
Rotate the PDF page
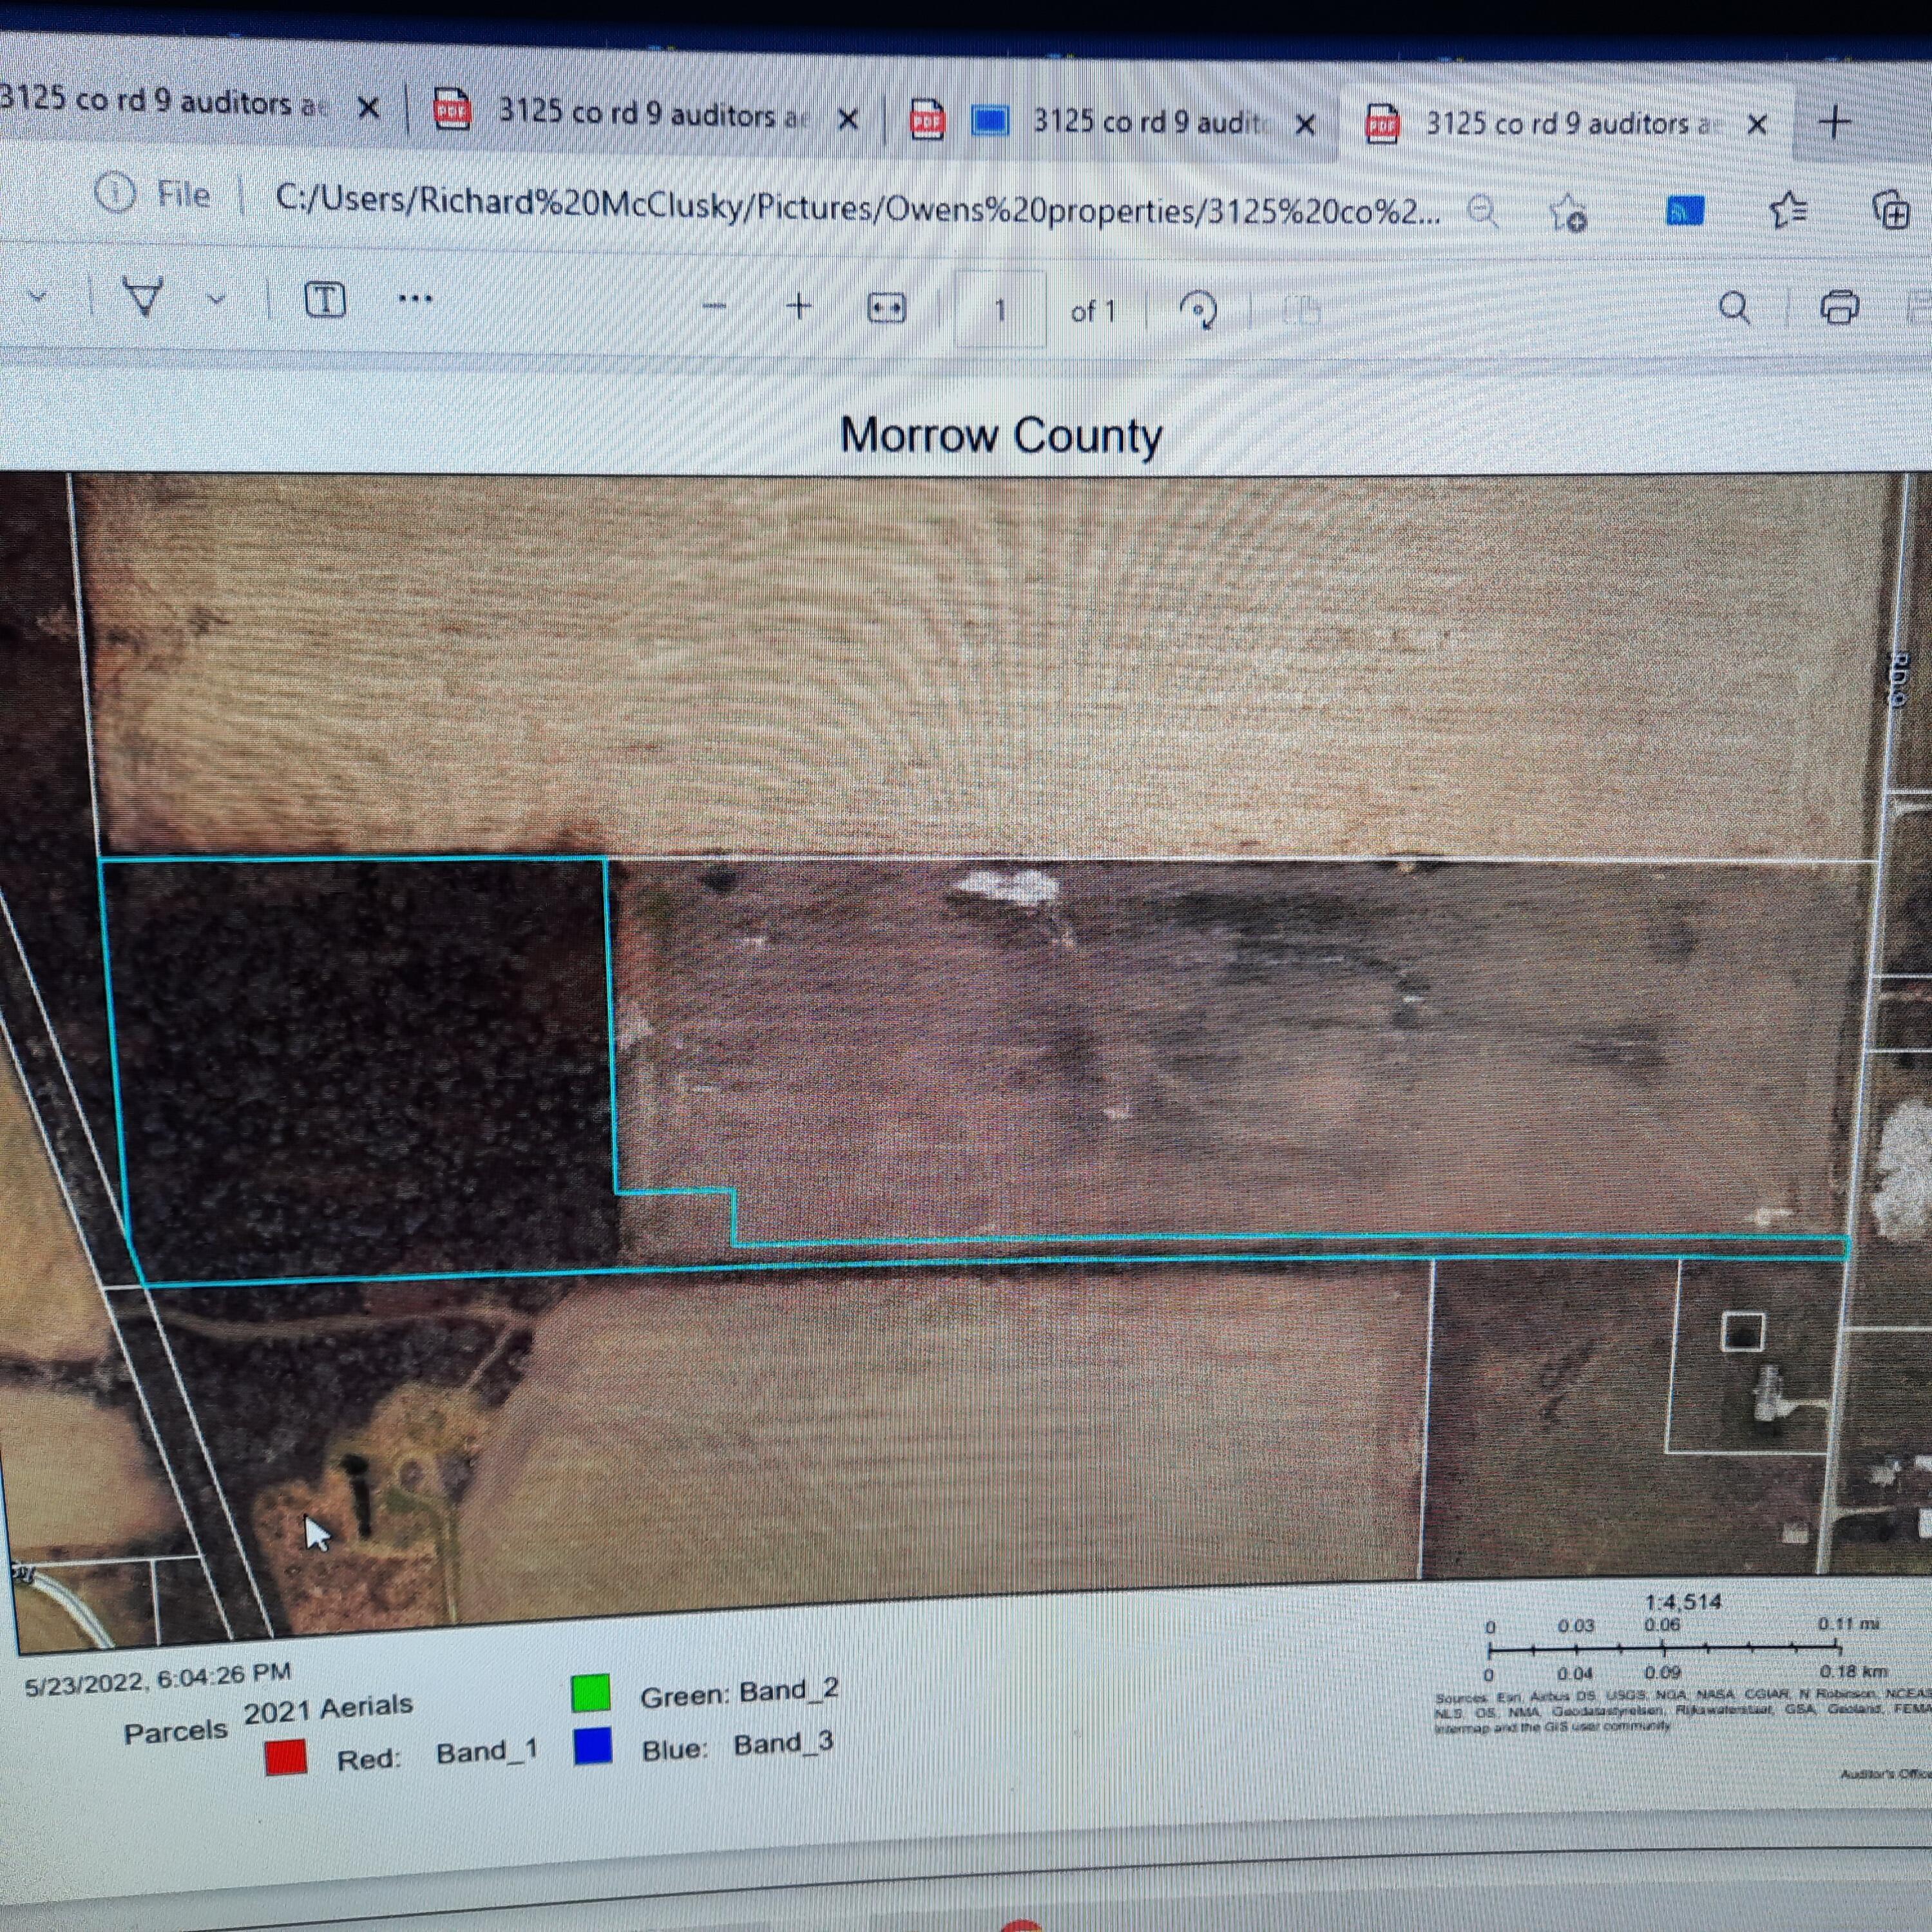click(1198, 311)
